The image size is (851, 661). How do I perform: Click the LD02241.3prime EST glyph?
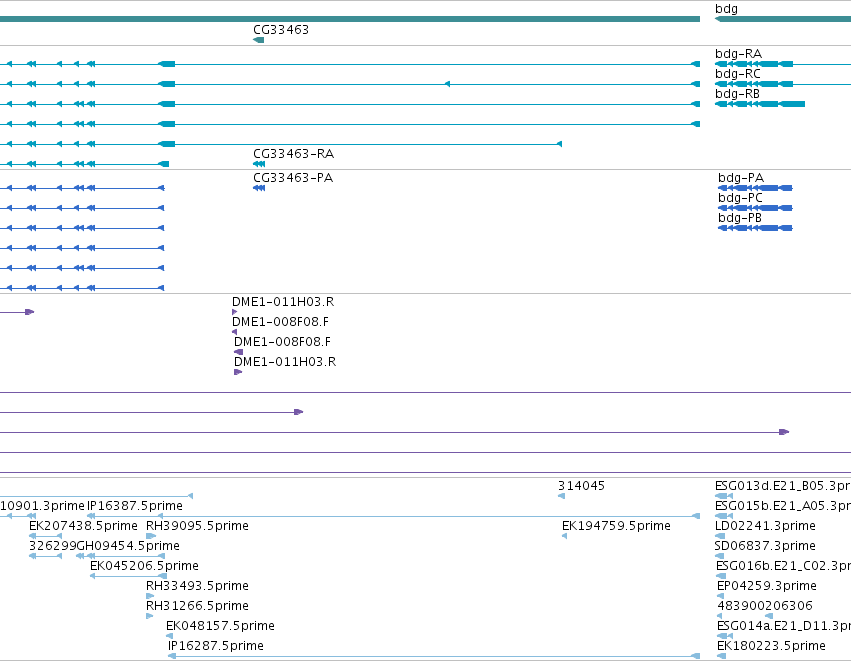(721, 536)
